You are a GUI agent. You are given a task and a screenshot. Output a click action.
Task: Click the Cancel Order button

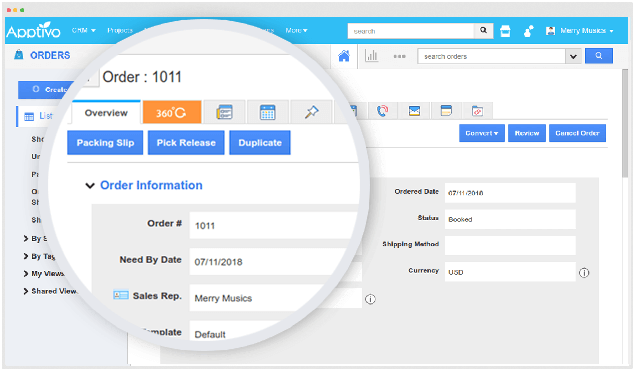[577, 133]
